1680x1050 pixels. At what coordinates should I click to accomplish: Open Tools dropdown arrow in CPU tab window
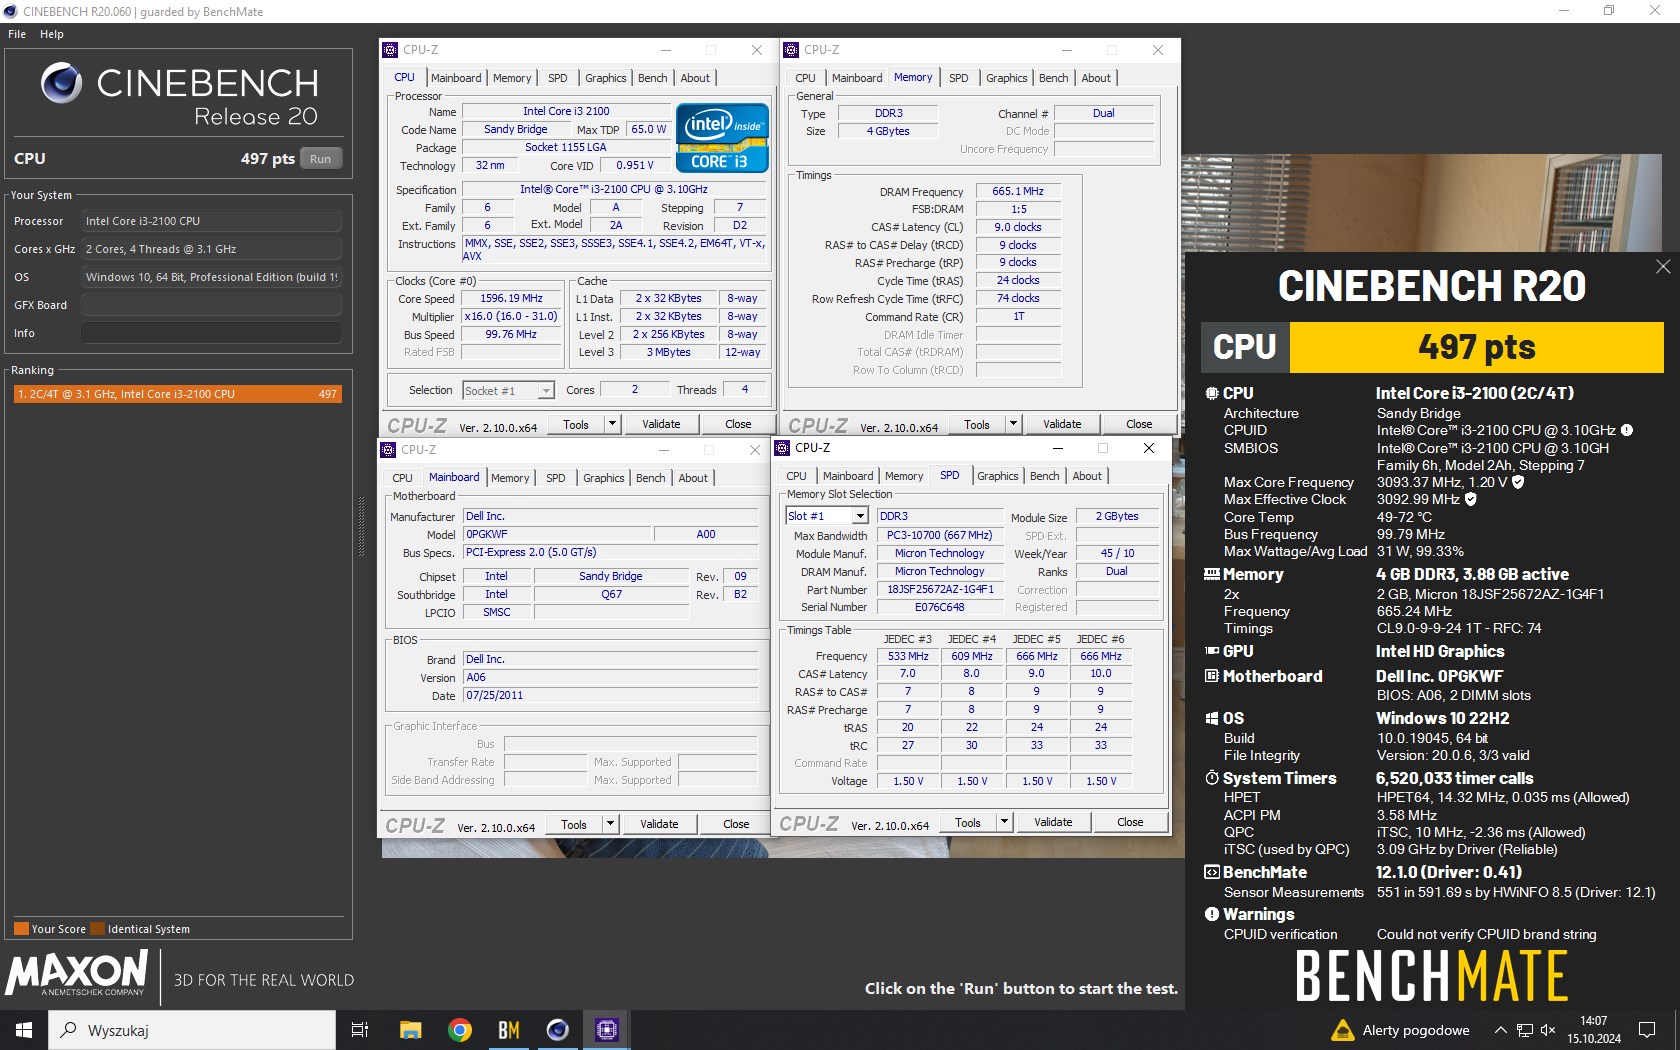pyautogui.click(x=612, y=424)
